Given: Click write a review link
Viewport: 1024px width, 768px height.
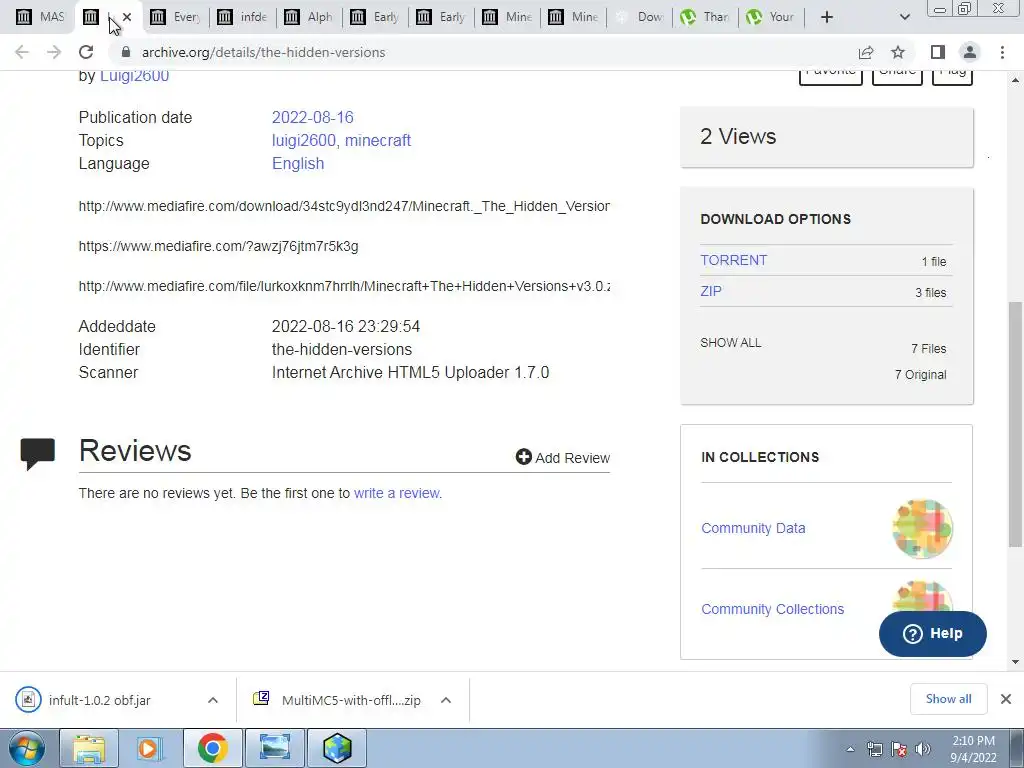Looking at the screenshot, I should coord(397,493).
